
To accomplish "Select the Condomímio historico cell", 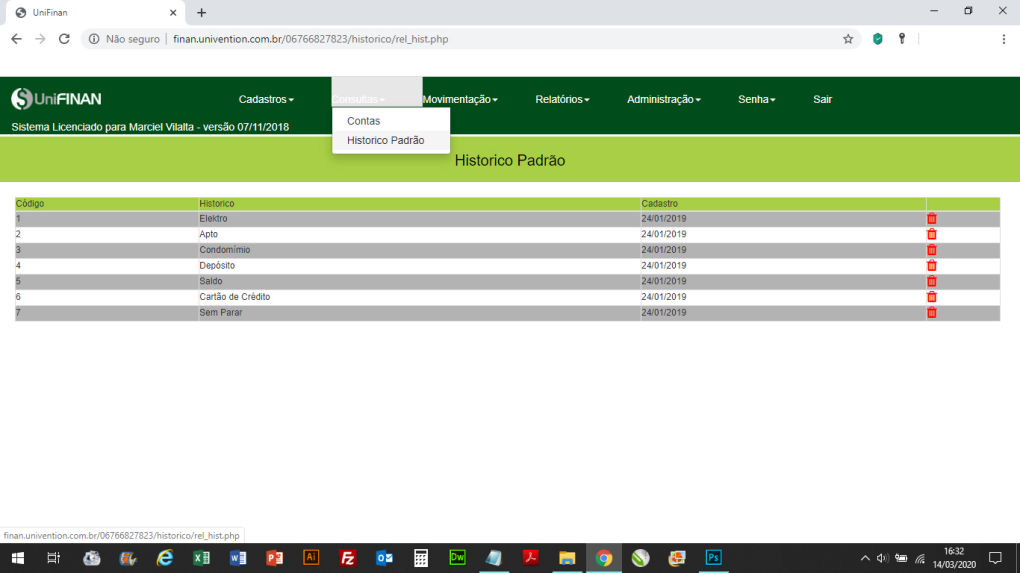I will 419,250.
